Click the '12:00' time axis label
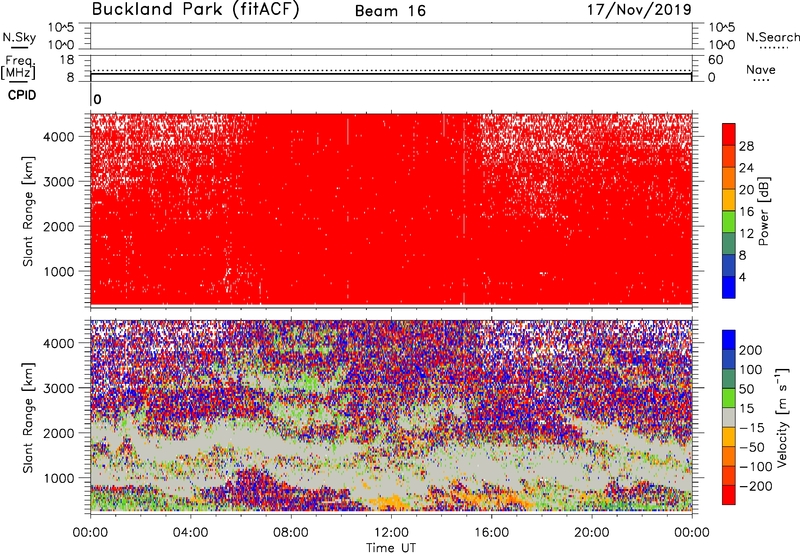Viewport: 800px width, 554px height. coord(391,533)
